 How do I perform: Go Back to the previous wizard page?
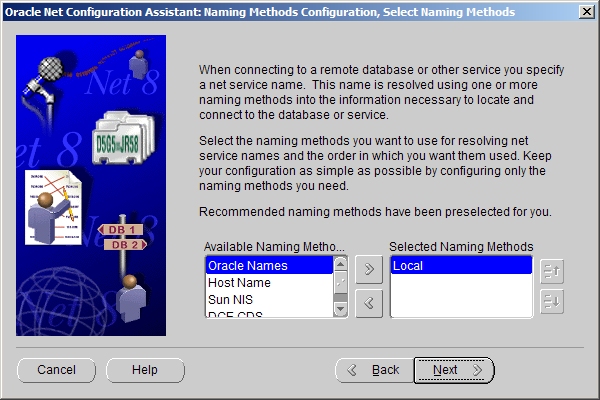(374, 370)
